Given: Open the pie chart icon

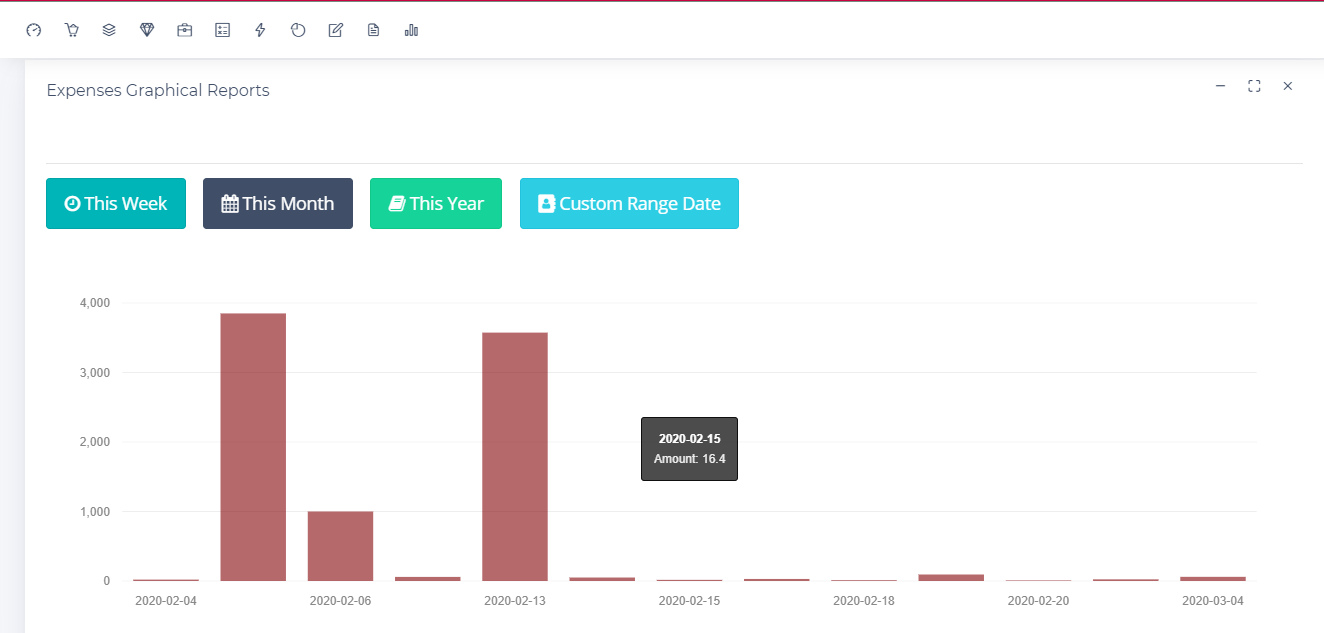Looking at the screenshot, I should pyautogui.click(x=298, y=30).
